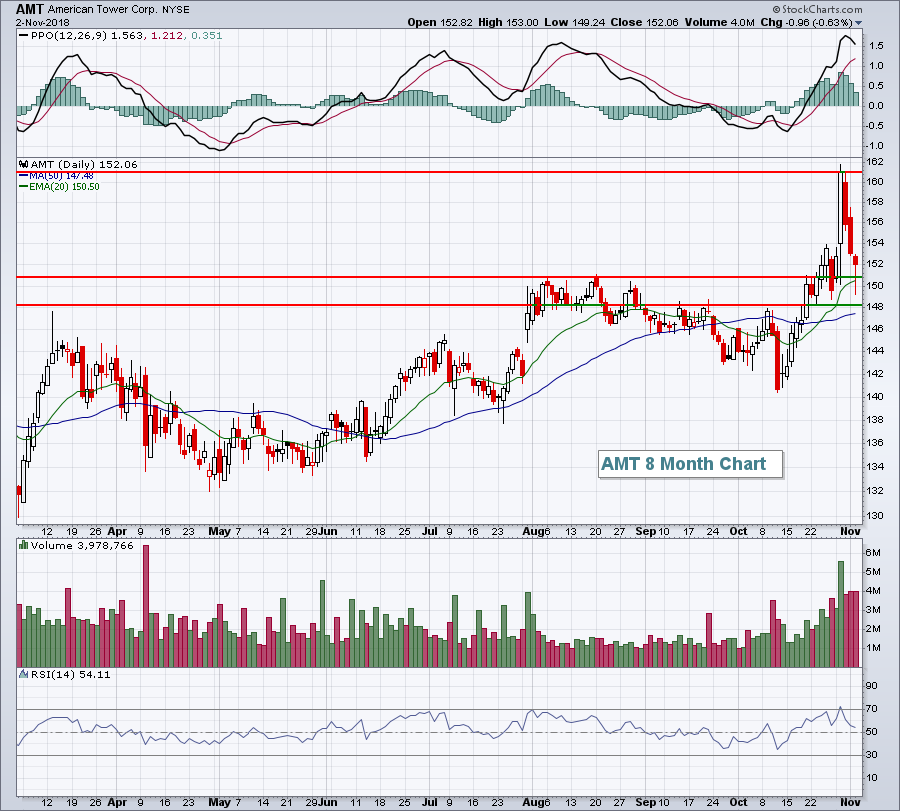The height and width of the screenshot is (811, 900).
Task: Click the Volume 3,978,766 label
Action: (82, 545)
